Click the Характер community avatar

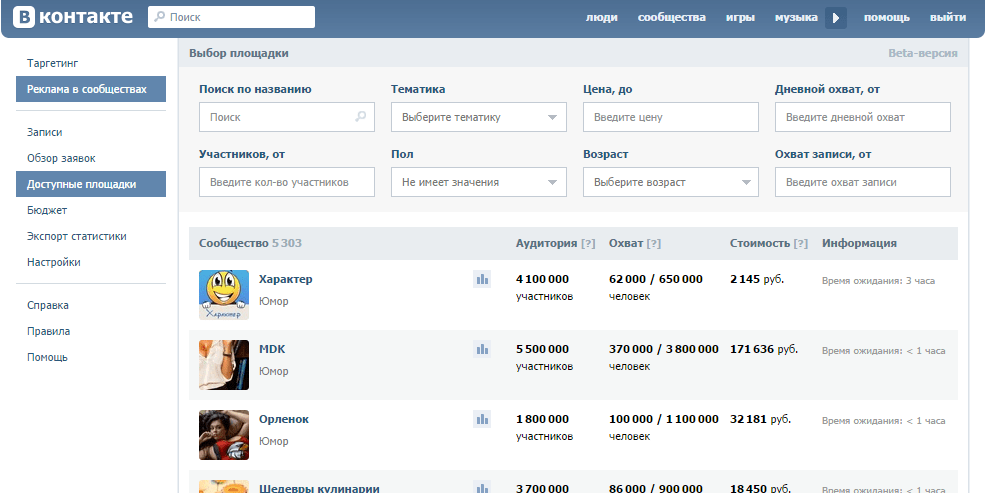pyautogui.click(x=224, y=295)
